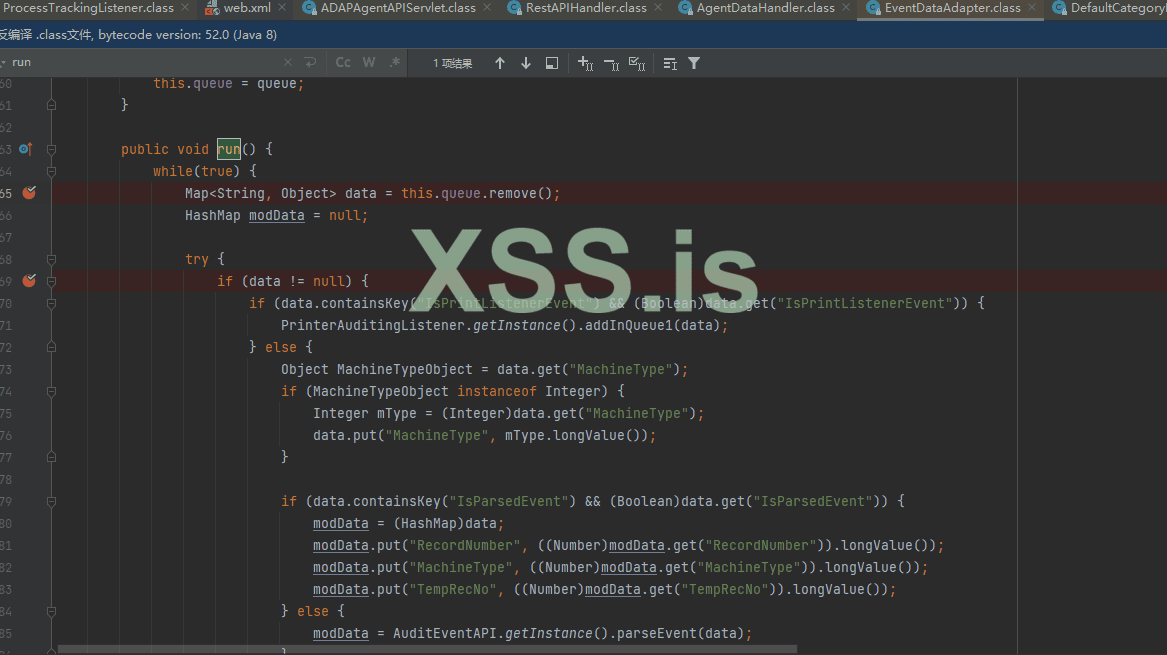The width and height of the screenshot is (1167, 655).
Task: Toggle breakpoint on line 69
Action: coord(29,281)
